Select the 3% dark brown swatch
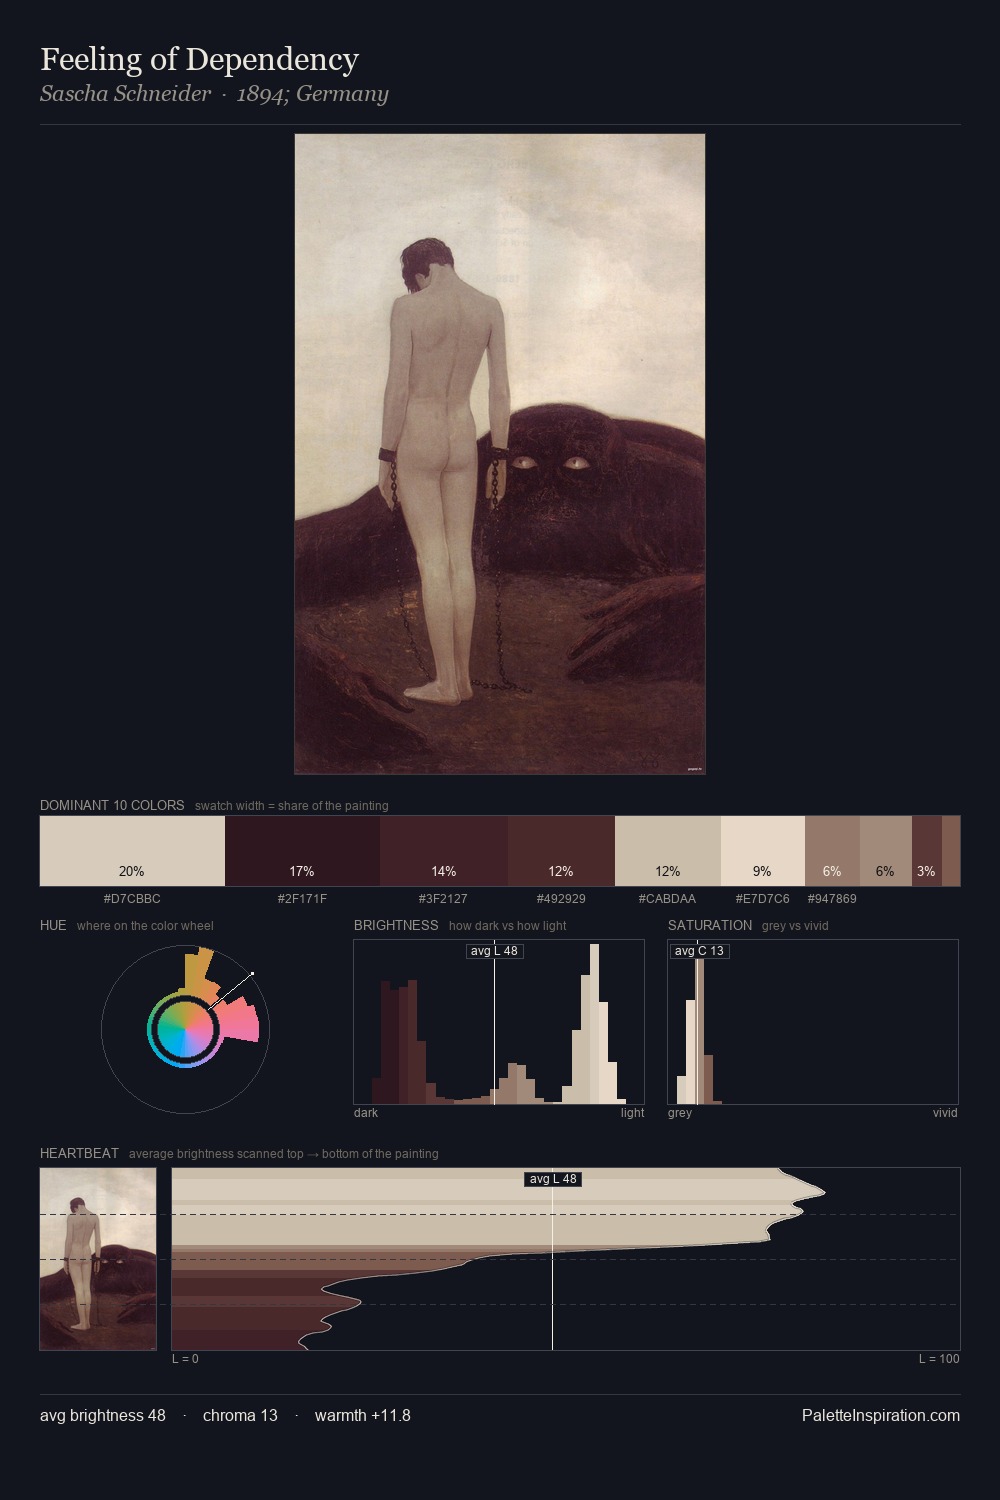1000x1500 pixels. [927, 851]
